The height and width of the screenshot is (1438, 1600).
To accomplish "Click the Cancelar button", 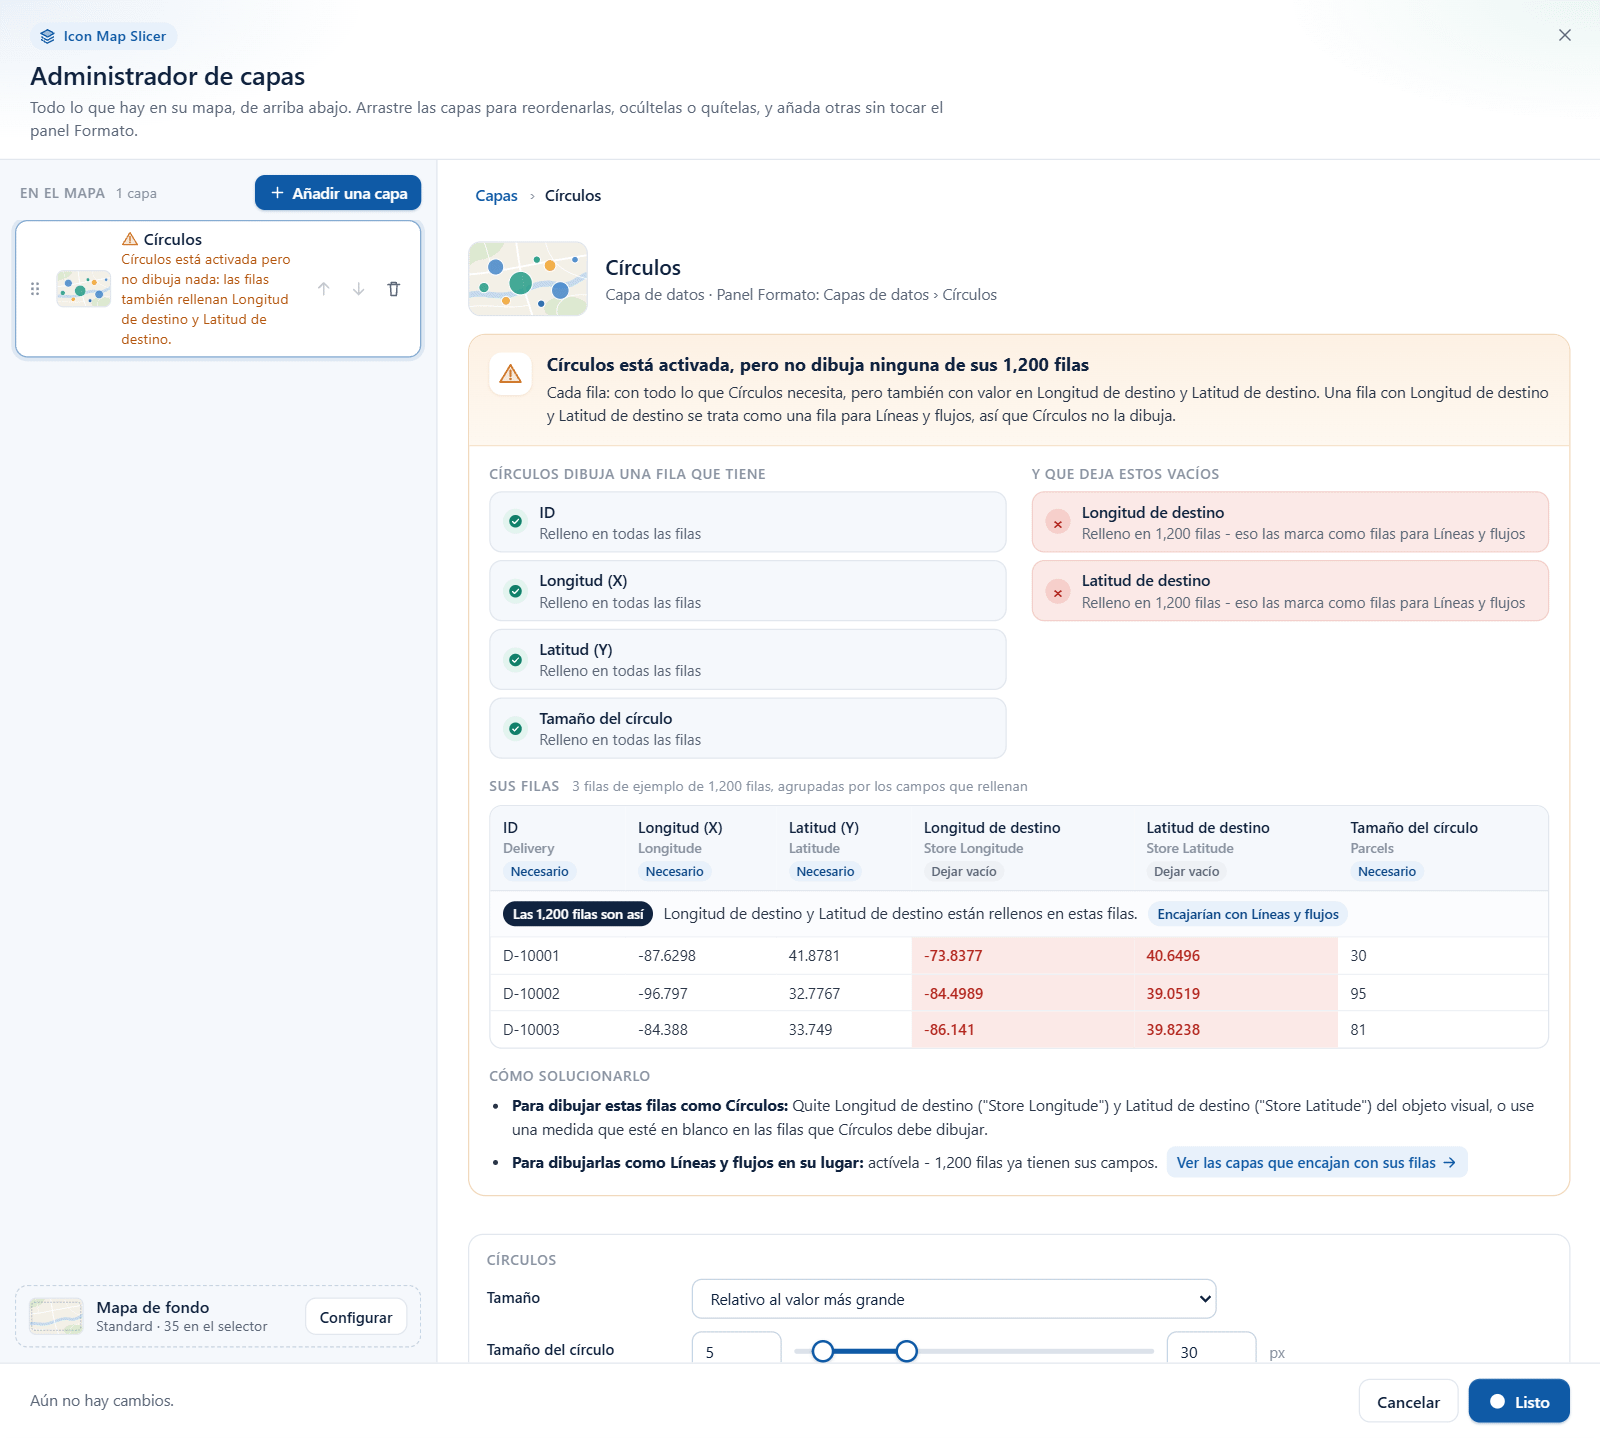I will pos(1408,1402).
